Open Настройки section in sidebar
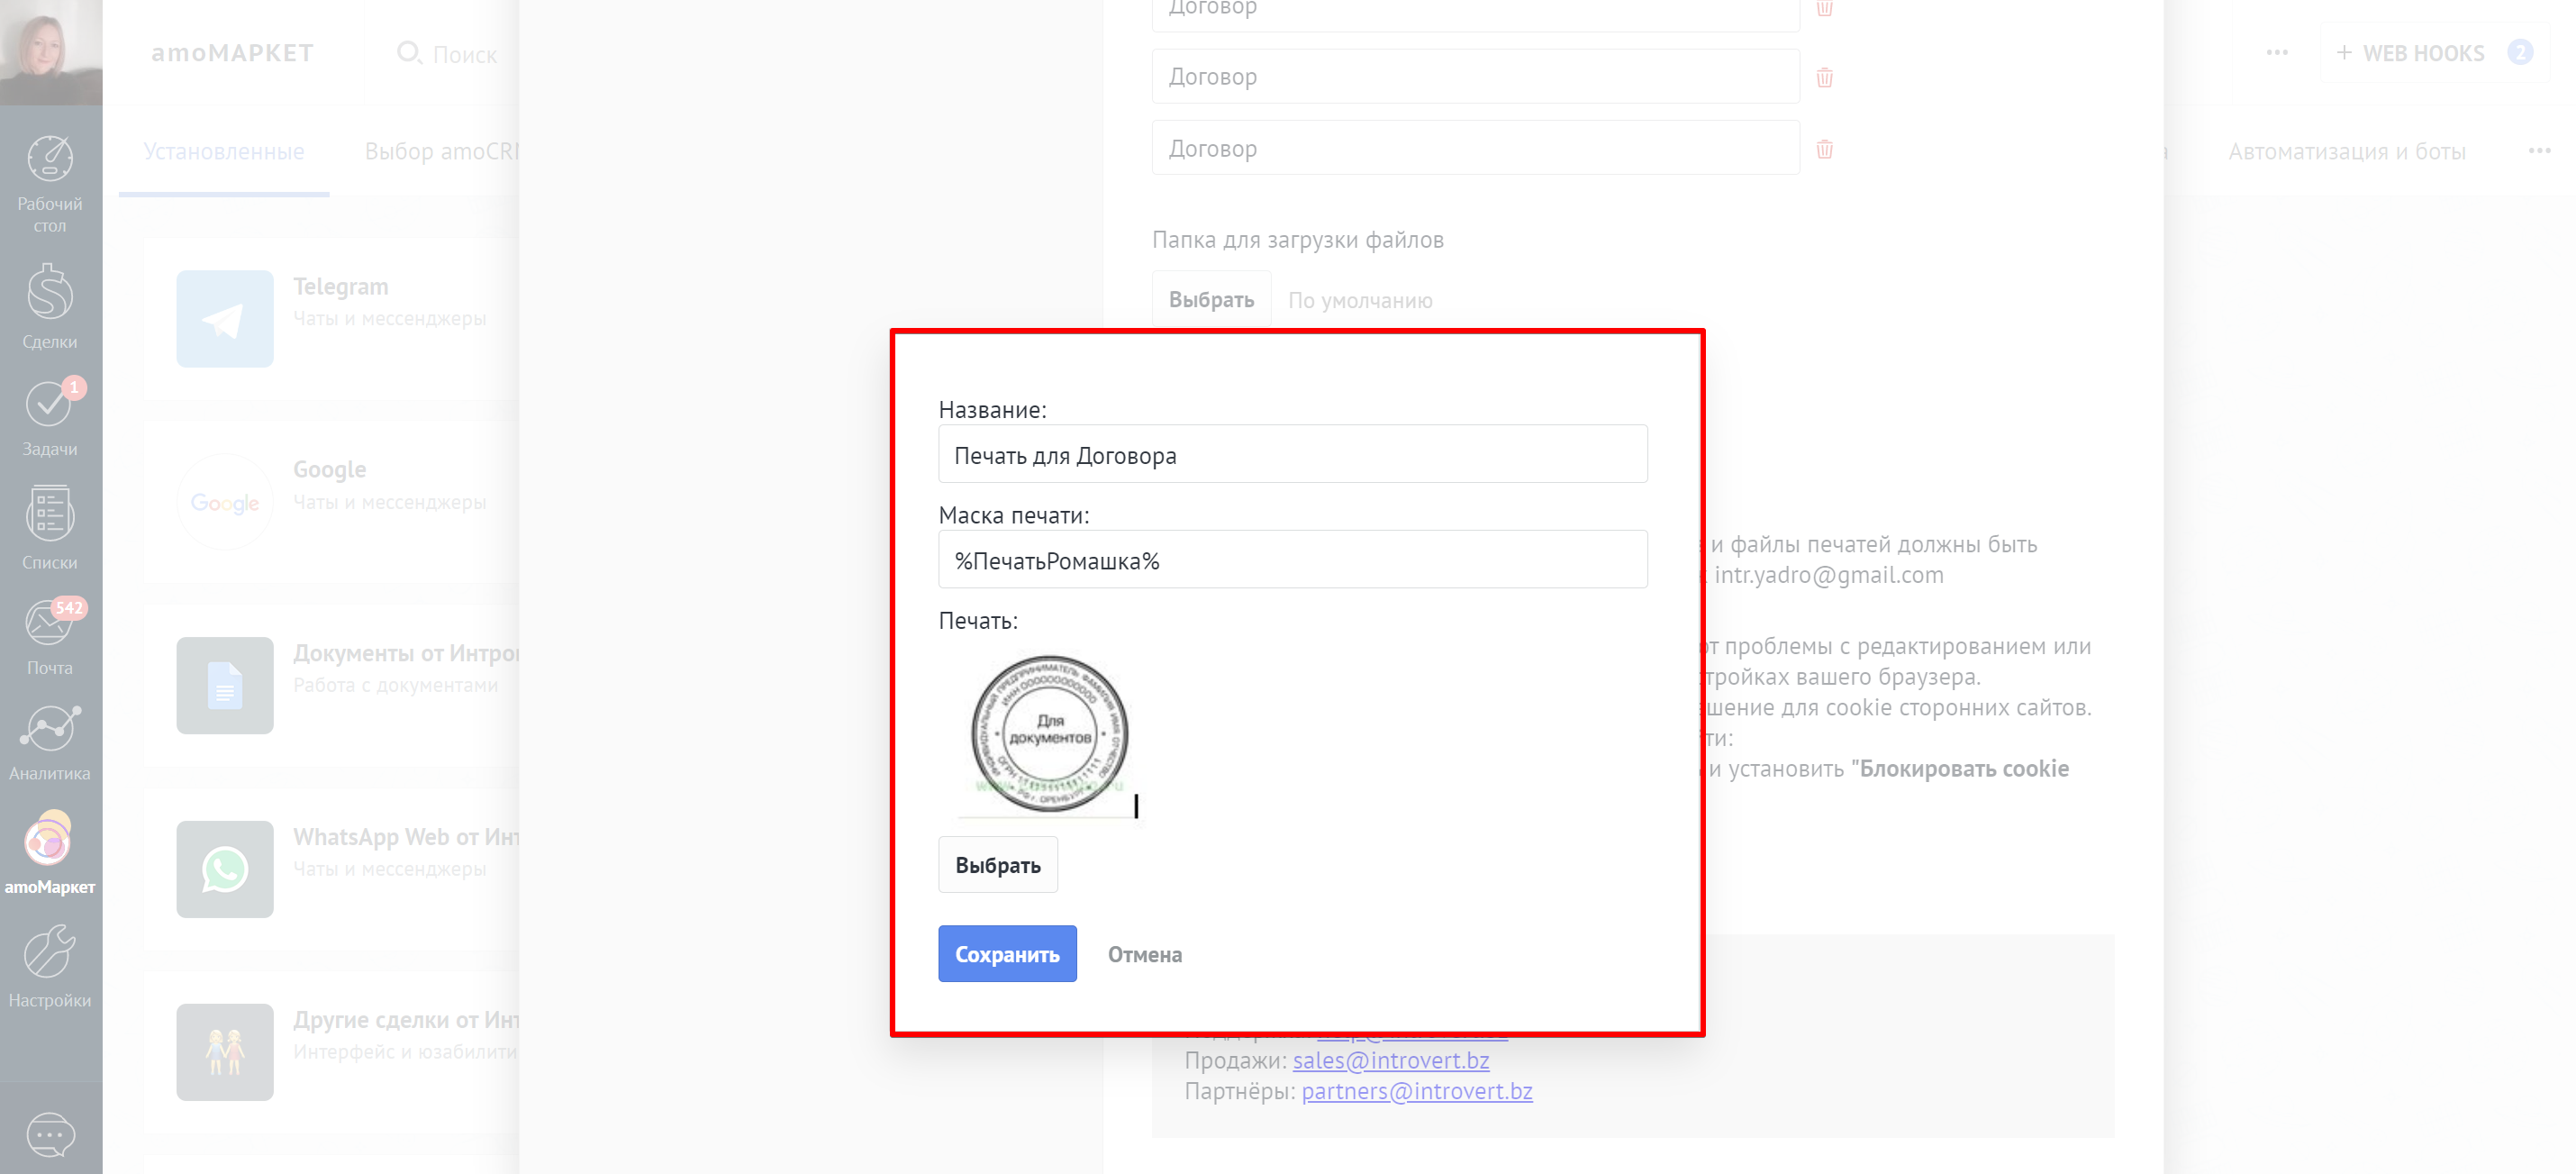 click(x=50, y=966)
